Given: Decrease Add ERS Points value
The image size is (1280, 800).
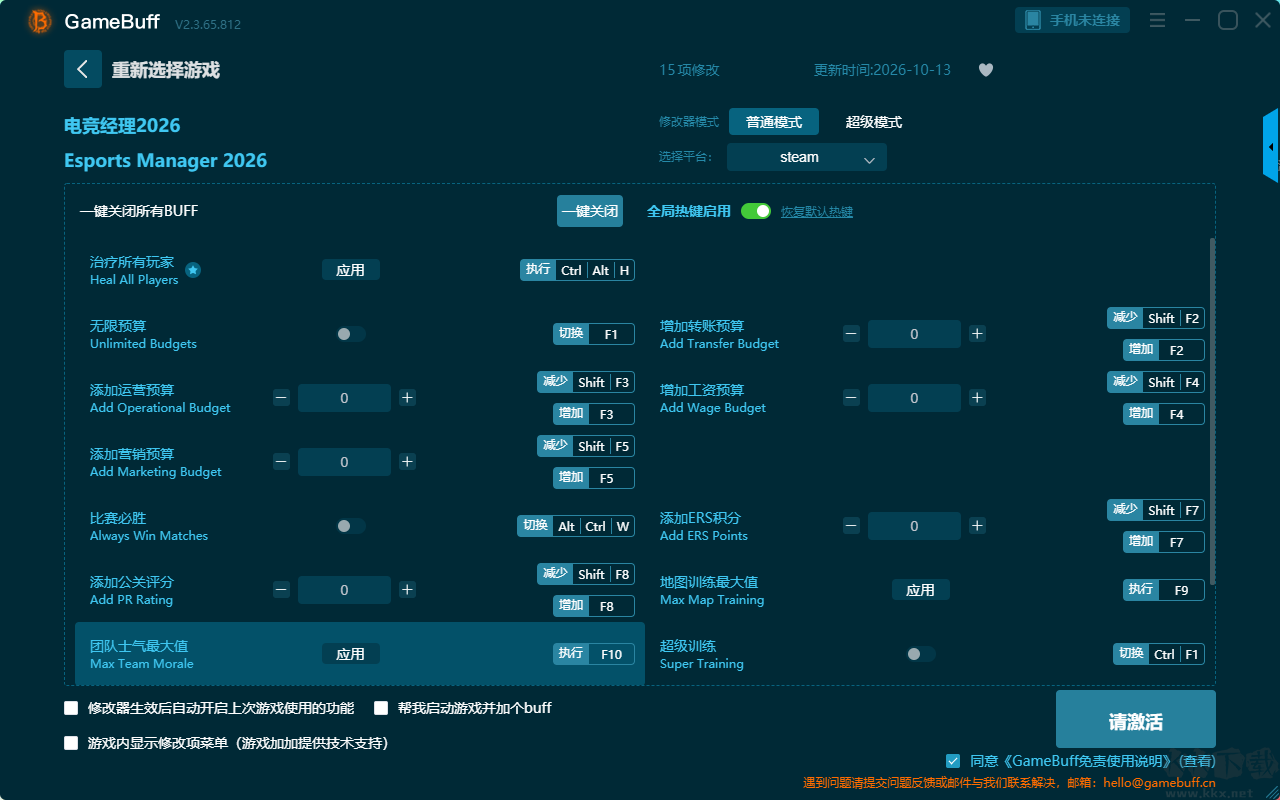Looking at the screenshot, I should coord(851,526).
